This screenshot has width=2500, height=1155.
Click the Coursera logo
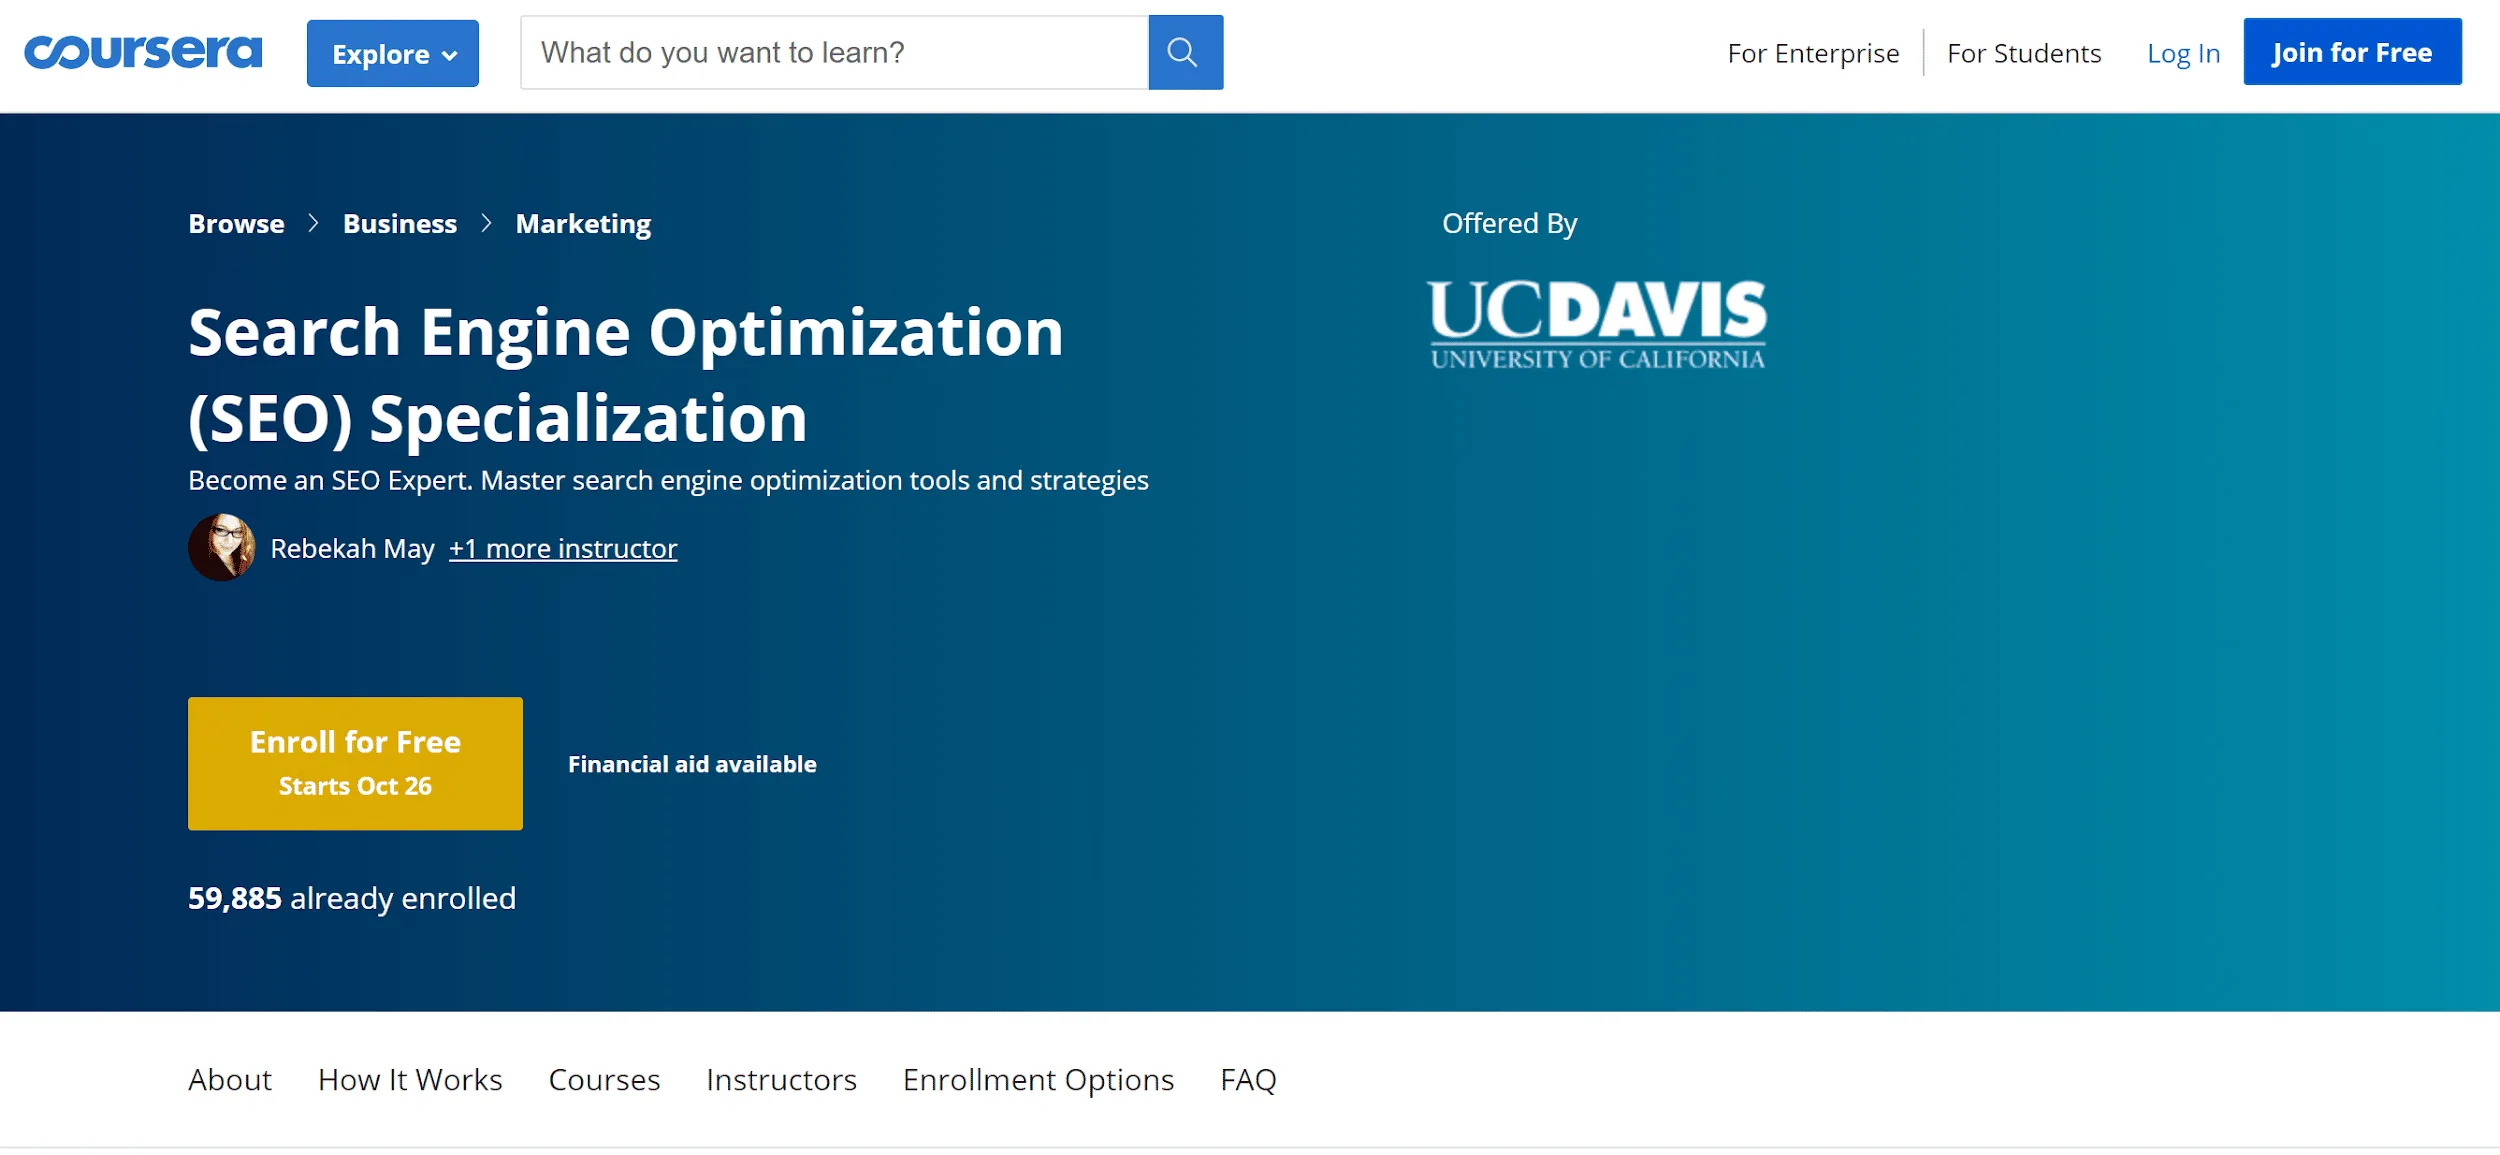coord(143,52)
